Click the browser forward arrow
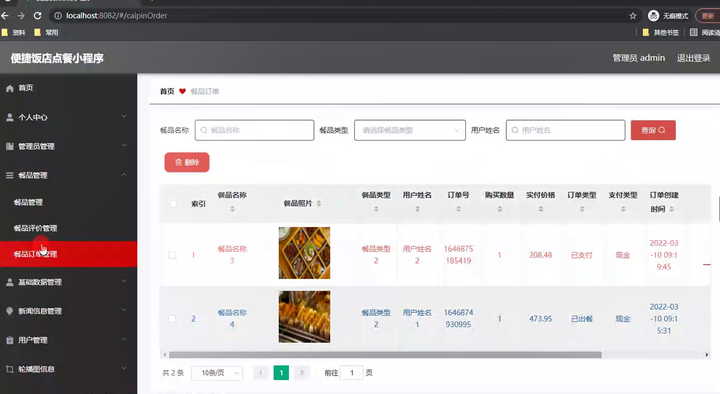The width and height of the screenshot is (720, 394). (21, 16)
